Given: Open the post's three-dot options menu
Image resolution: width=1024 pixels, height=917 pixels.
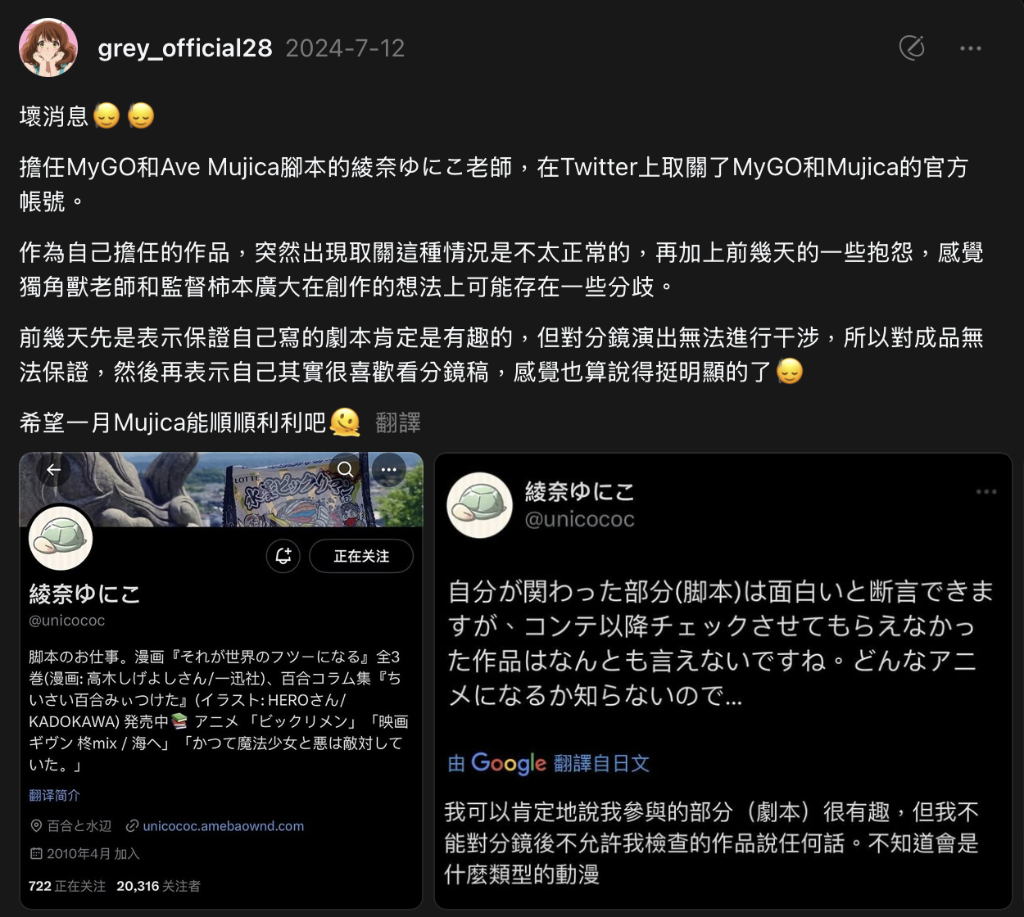Looking at the screenshot, I should [970, 48].
